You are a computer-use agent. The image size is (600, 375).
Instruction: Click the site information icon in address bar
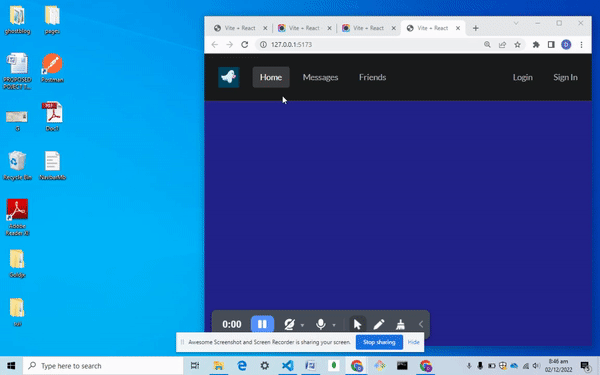(263, 44)
